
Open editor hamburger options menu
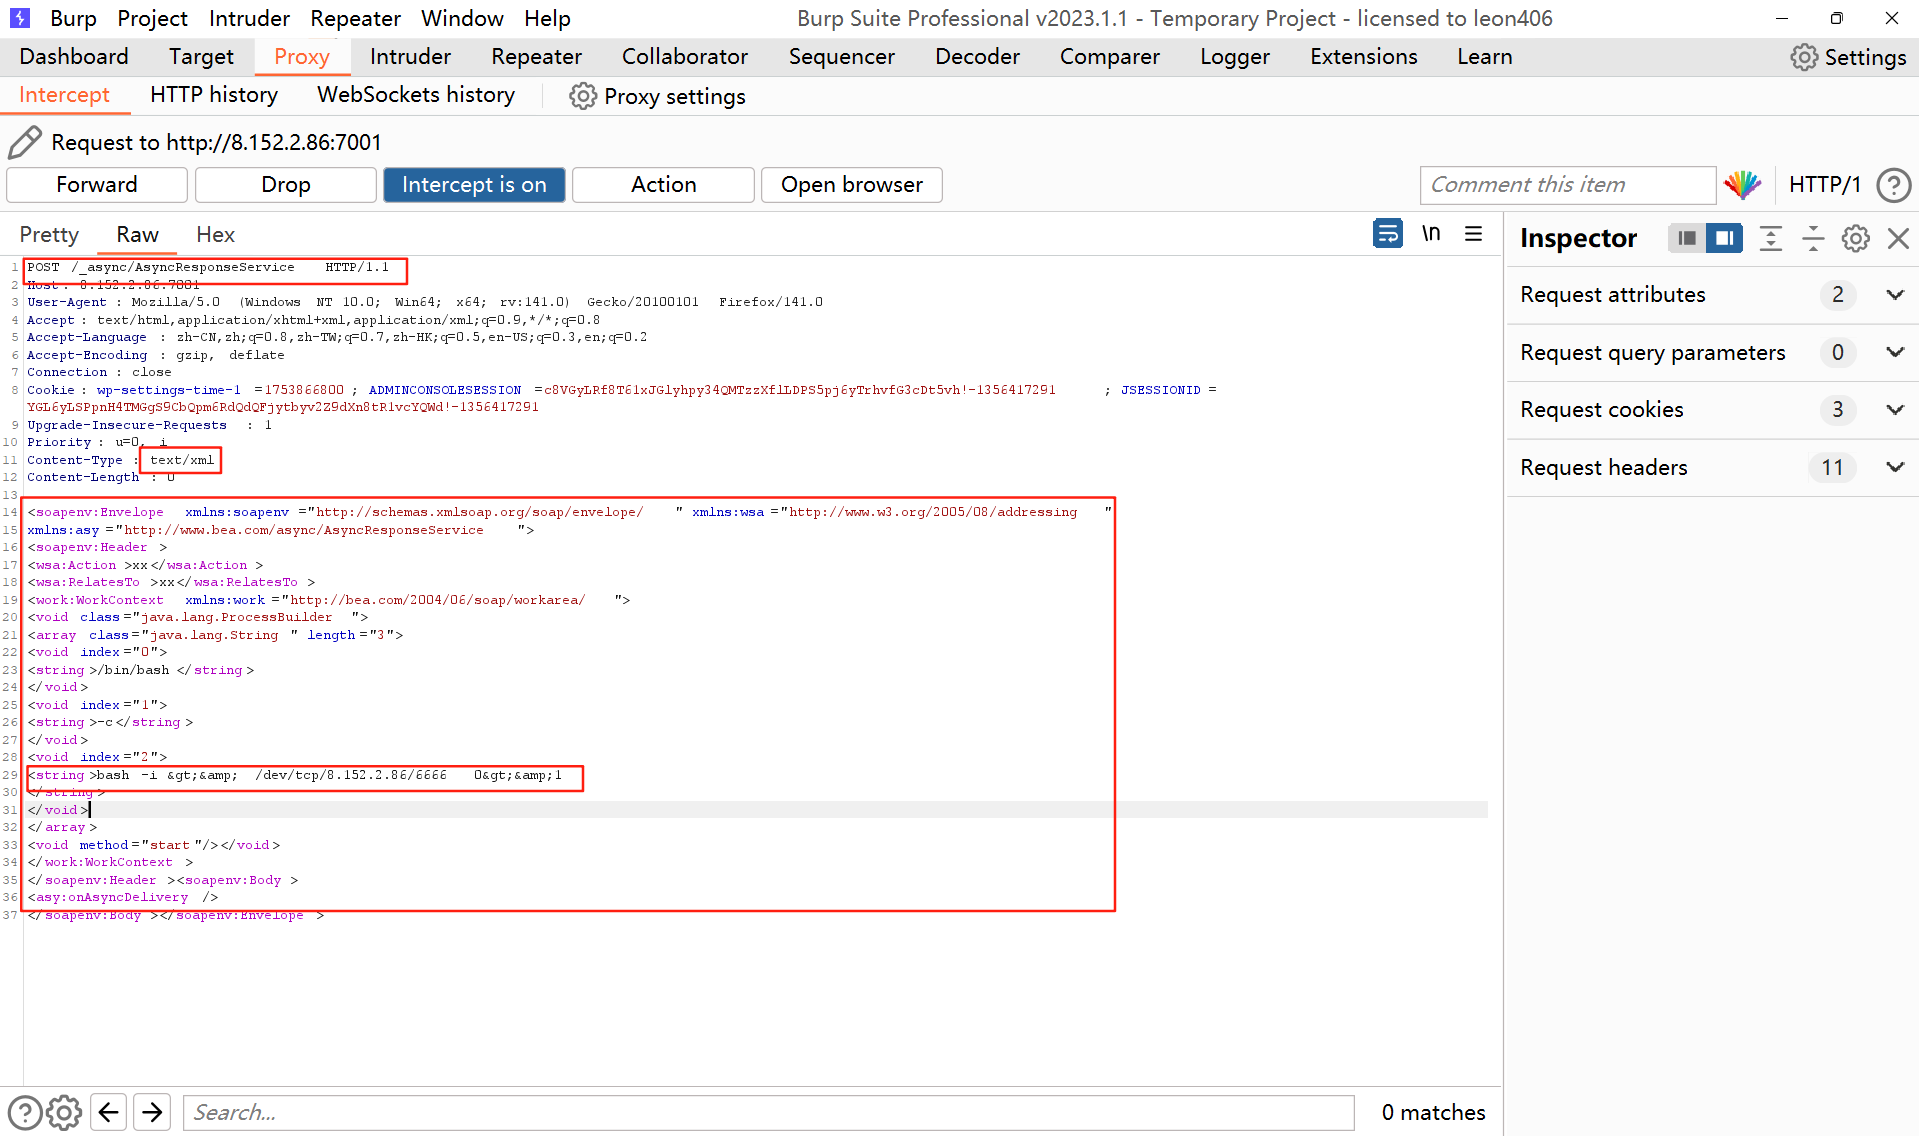(1473, 234)
